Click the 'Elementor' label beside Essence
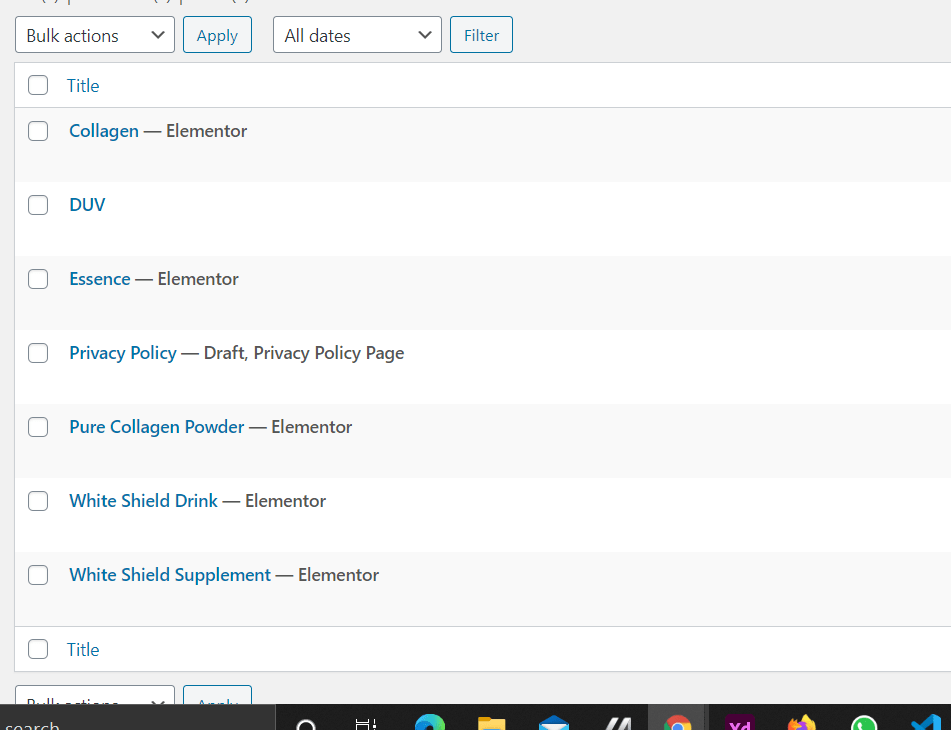 198,279
